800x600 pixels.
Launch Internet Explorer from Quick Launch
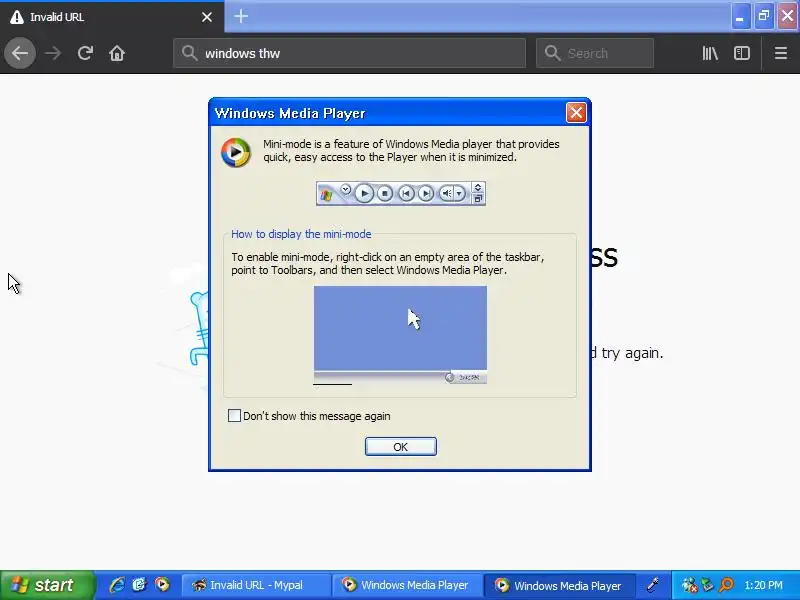click(117, 585)
